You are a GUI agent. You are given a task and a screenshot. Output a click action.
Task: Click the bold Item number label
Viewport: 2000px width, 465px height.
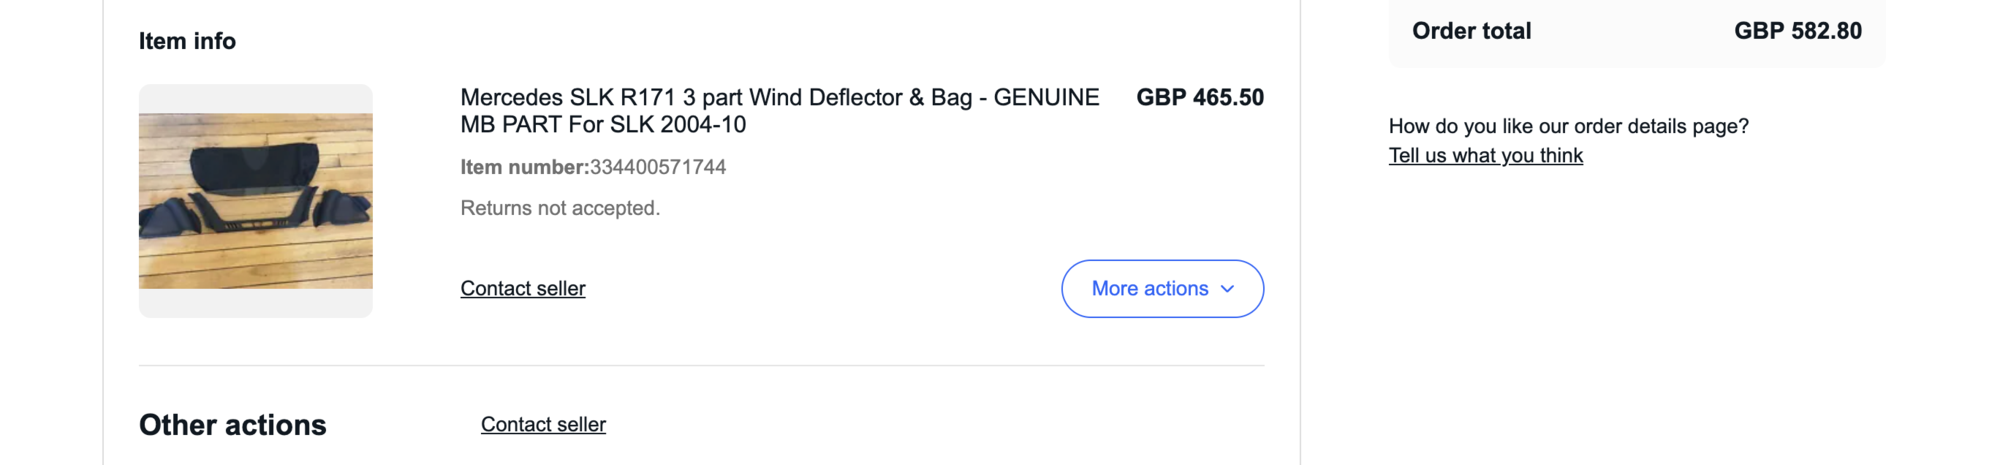524,167
